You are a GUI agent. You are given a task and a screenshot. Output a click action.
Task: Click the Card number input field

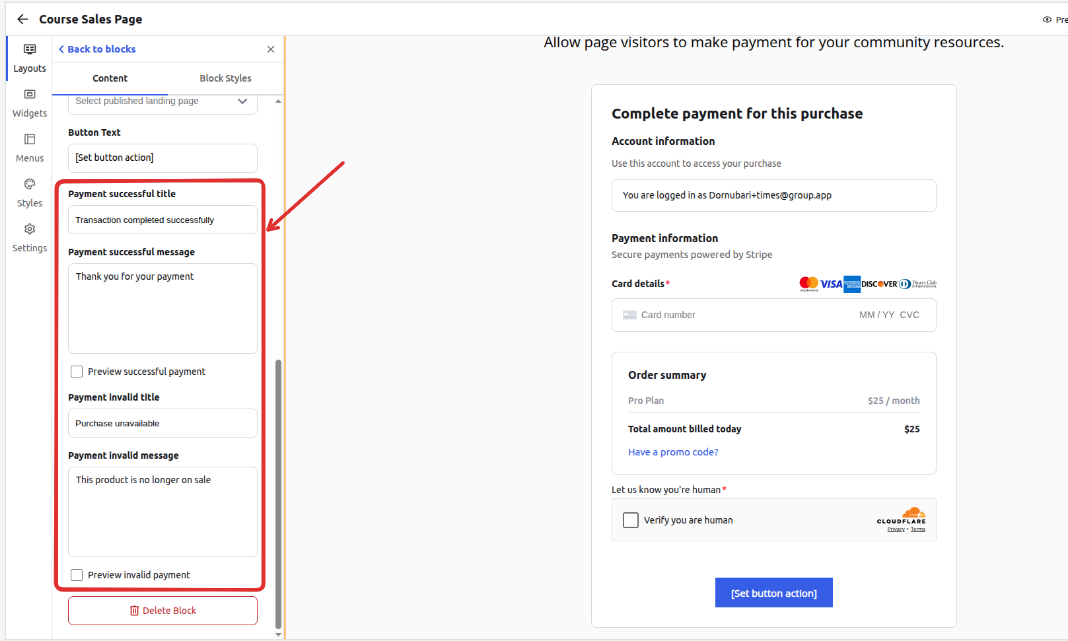click(x=740, y=315)
